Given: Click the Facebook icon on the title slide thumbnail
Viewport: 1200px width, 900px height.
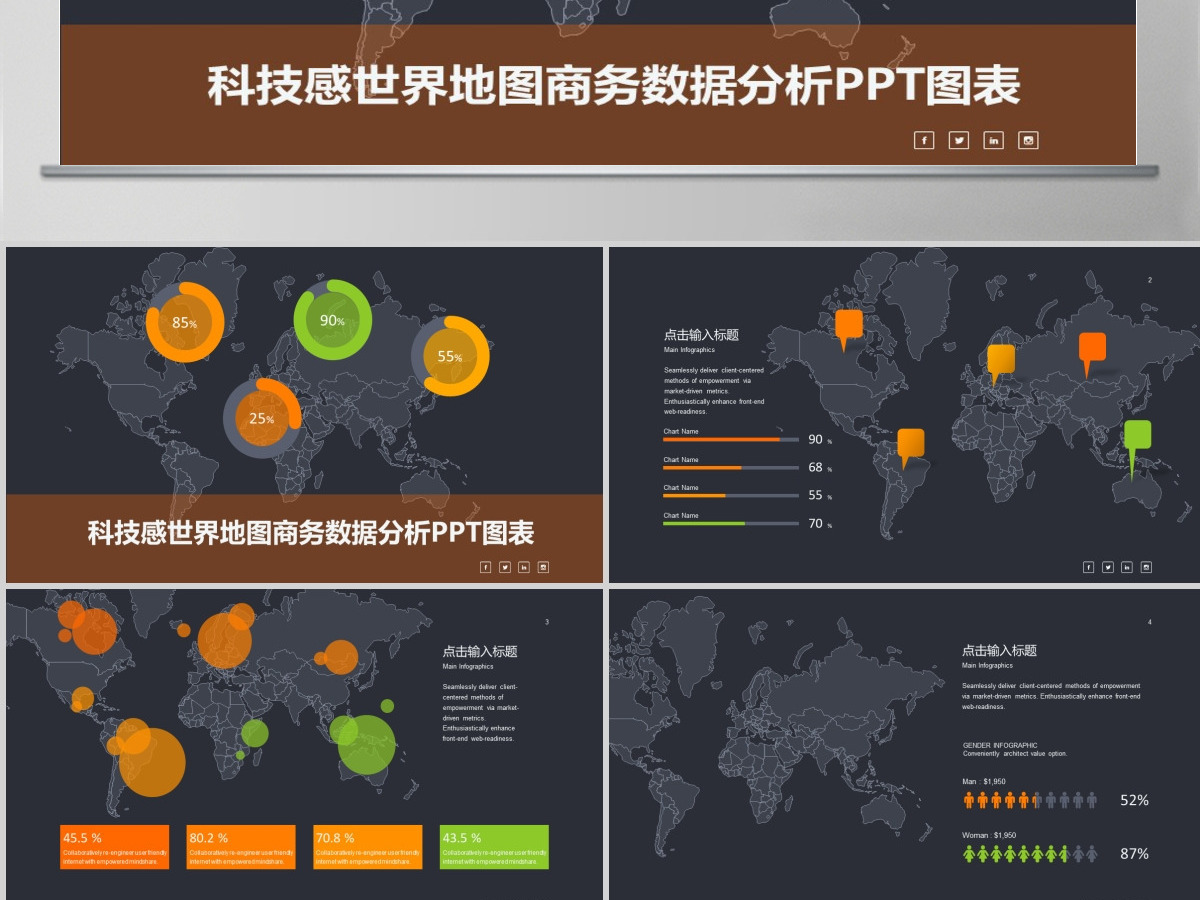Looking at the screenshot, I should (486, 567).
